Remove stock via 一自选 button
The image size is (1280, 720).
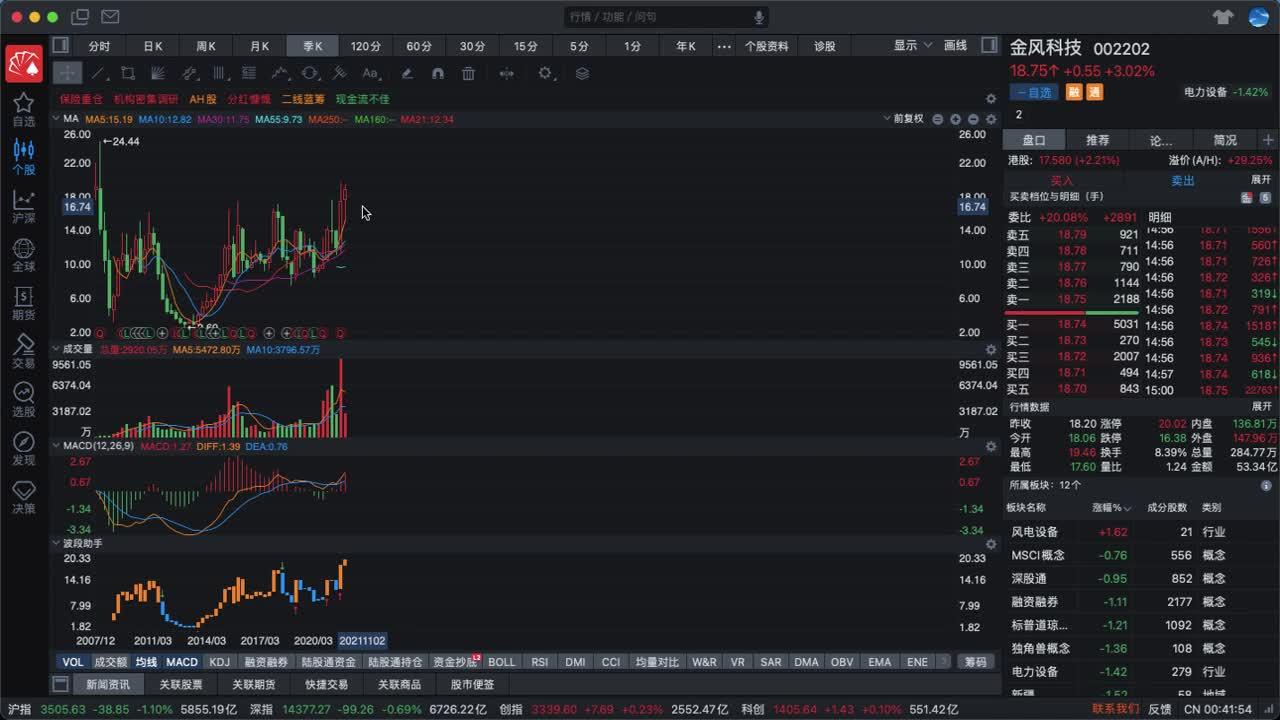pos(1033,92)
